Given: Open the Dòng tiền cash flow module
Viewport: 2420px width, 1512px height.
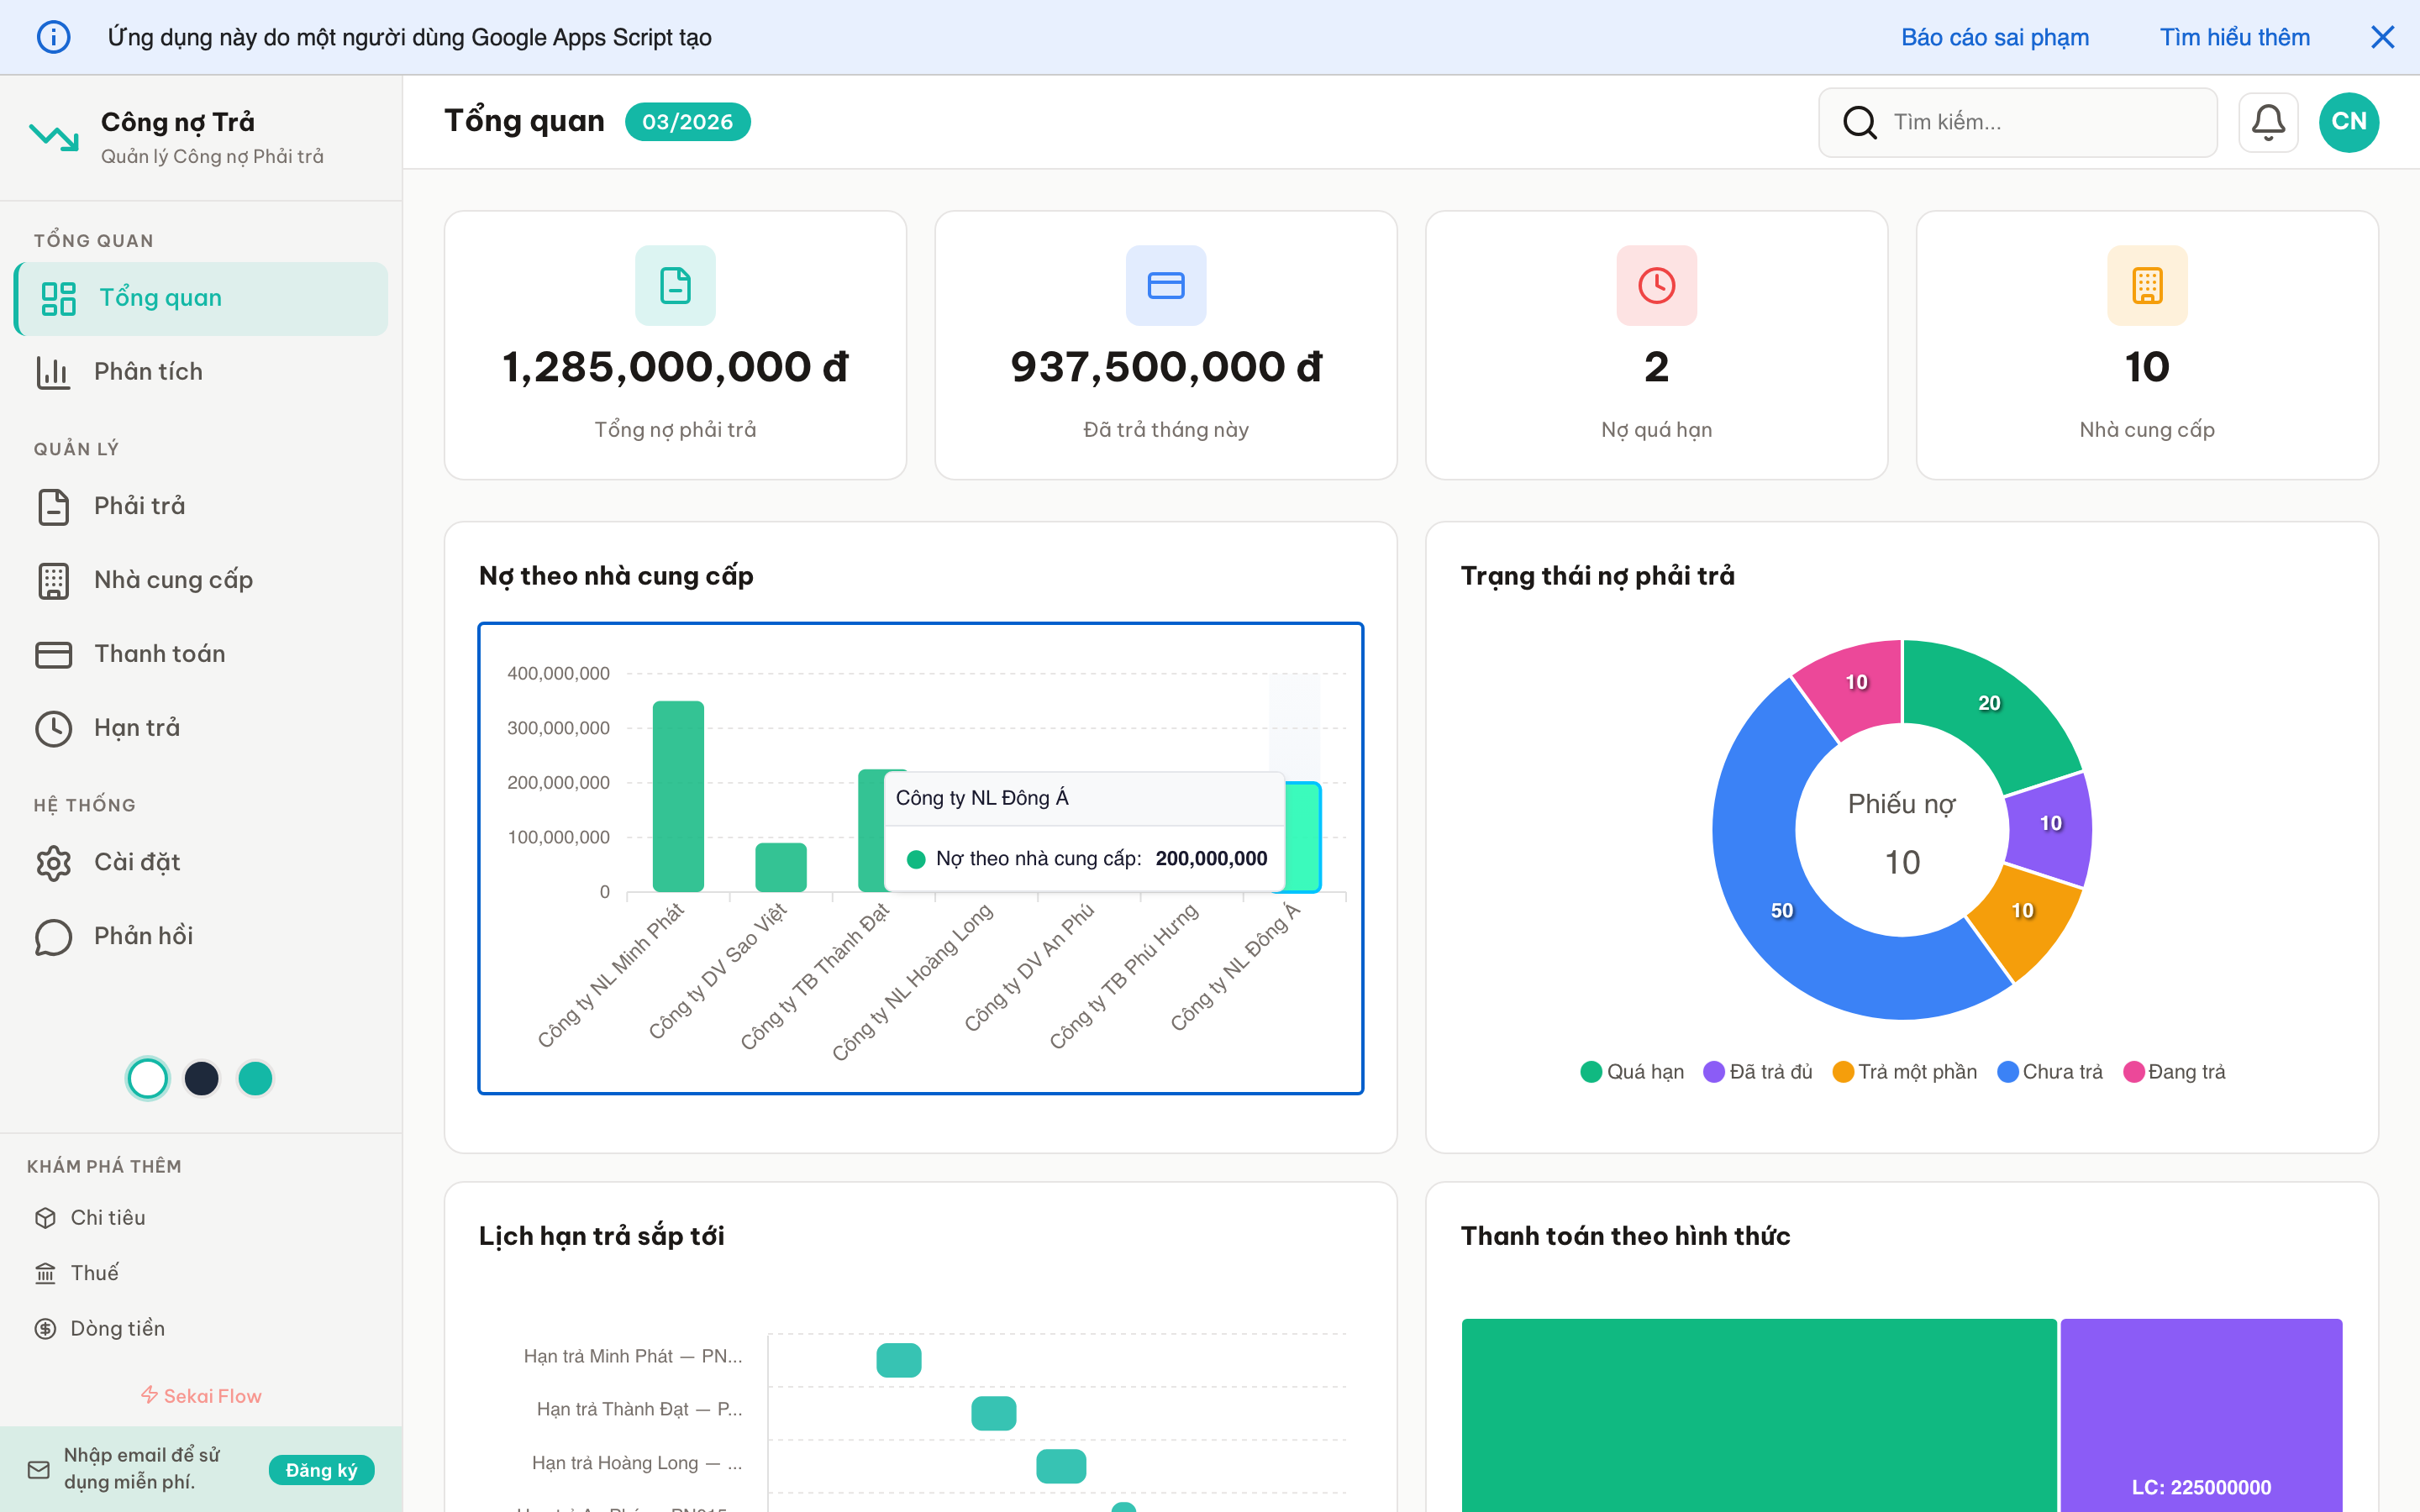Looking at the screenshot, I should coord(117,1328).
